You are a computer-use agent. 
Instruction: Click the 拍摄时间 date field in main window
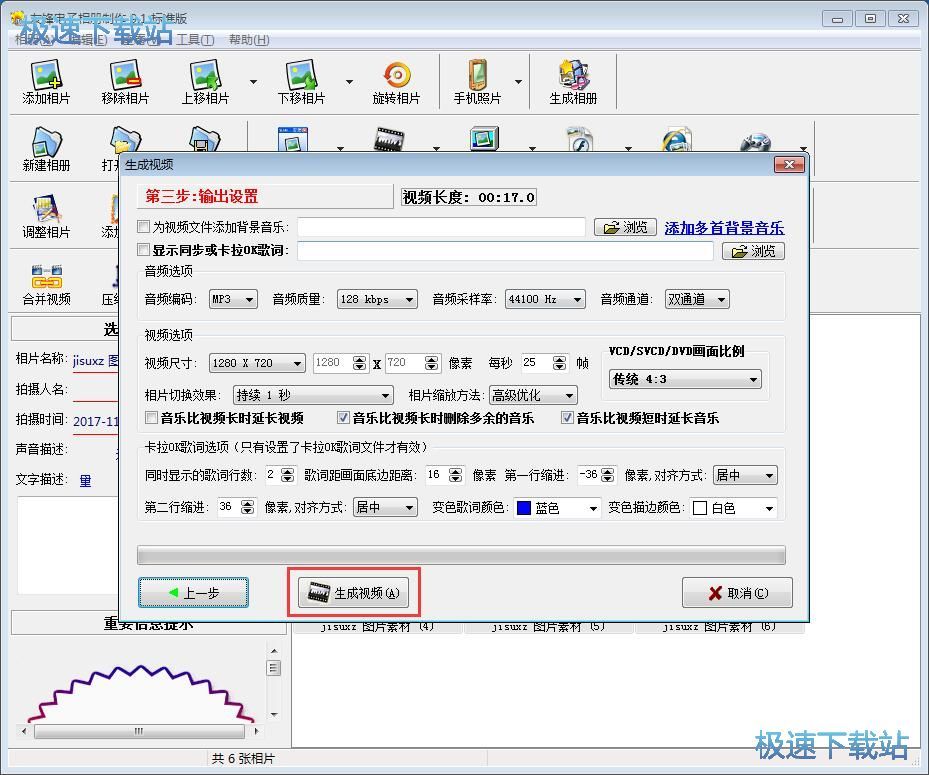[95, 421]
